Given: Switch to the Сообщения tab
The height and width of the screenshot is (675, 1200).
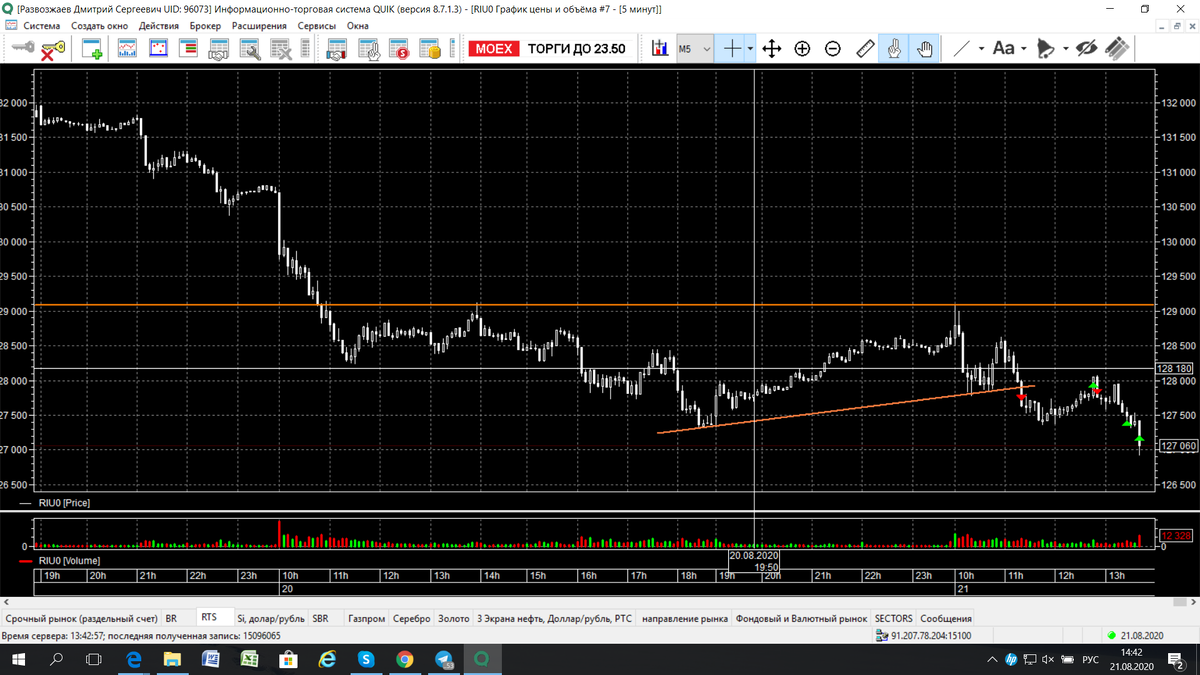Looking at the screenshot, I should (946, 619).
